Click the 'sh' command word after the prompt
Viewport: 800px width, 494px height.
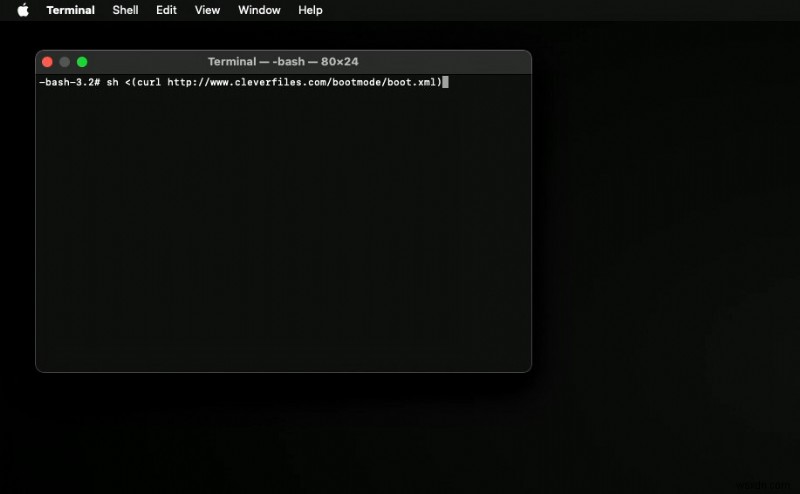coord(112,82)
